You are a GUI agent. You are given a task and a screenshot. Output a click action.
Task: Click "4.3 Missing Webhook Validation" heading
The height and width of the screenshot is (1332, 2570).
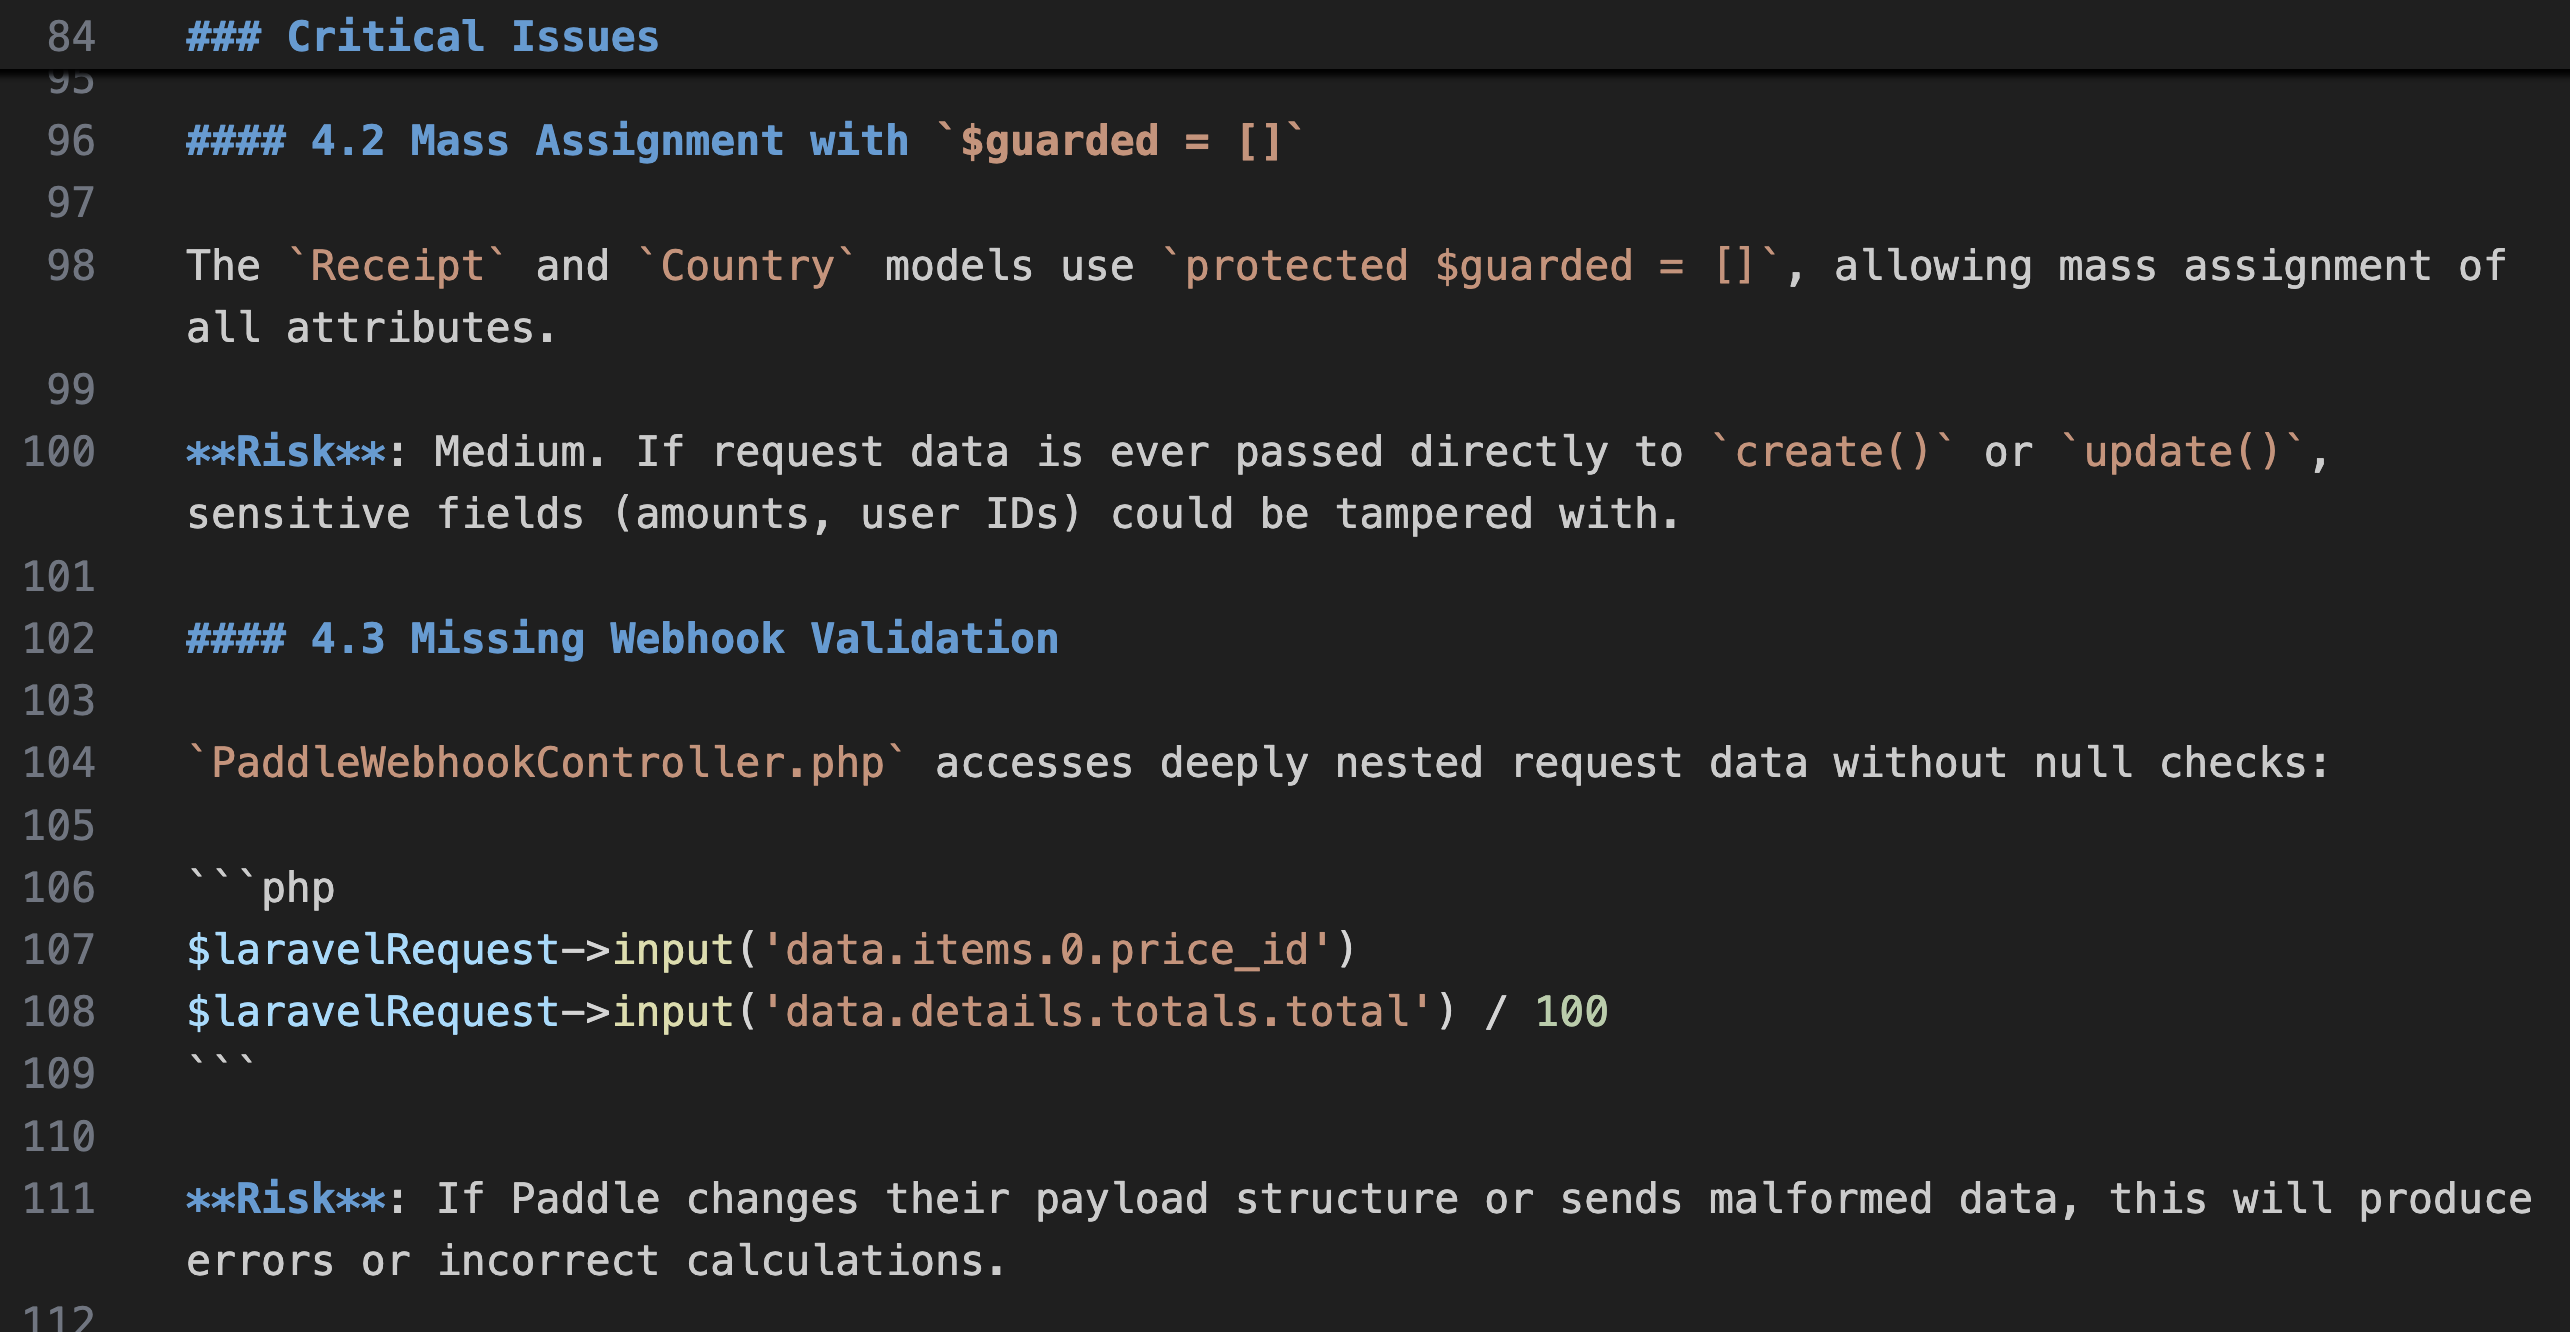684,639
